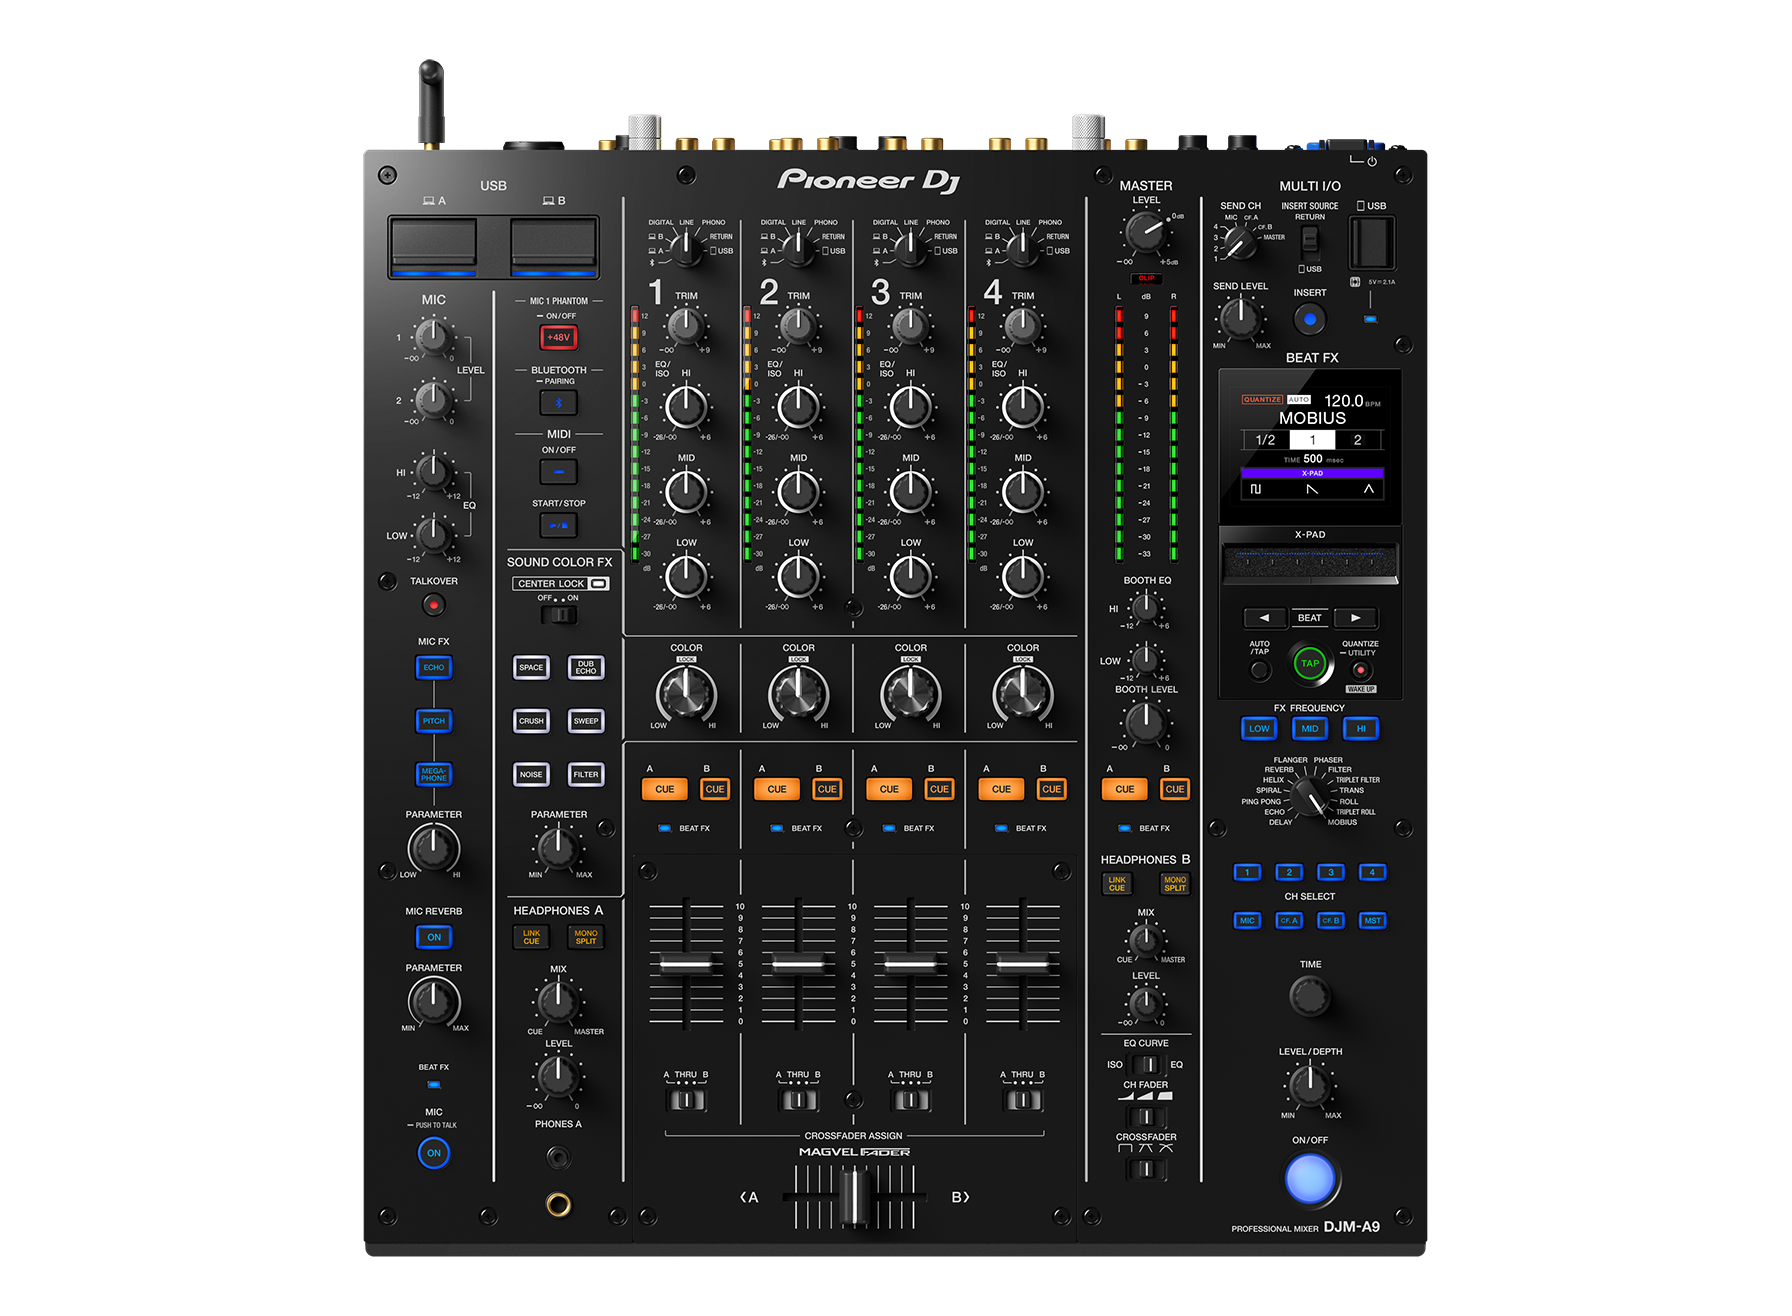Select the LOW FX frequency band
The image size is (1792, 1316).
(1258, 728)
